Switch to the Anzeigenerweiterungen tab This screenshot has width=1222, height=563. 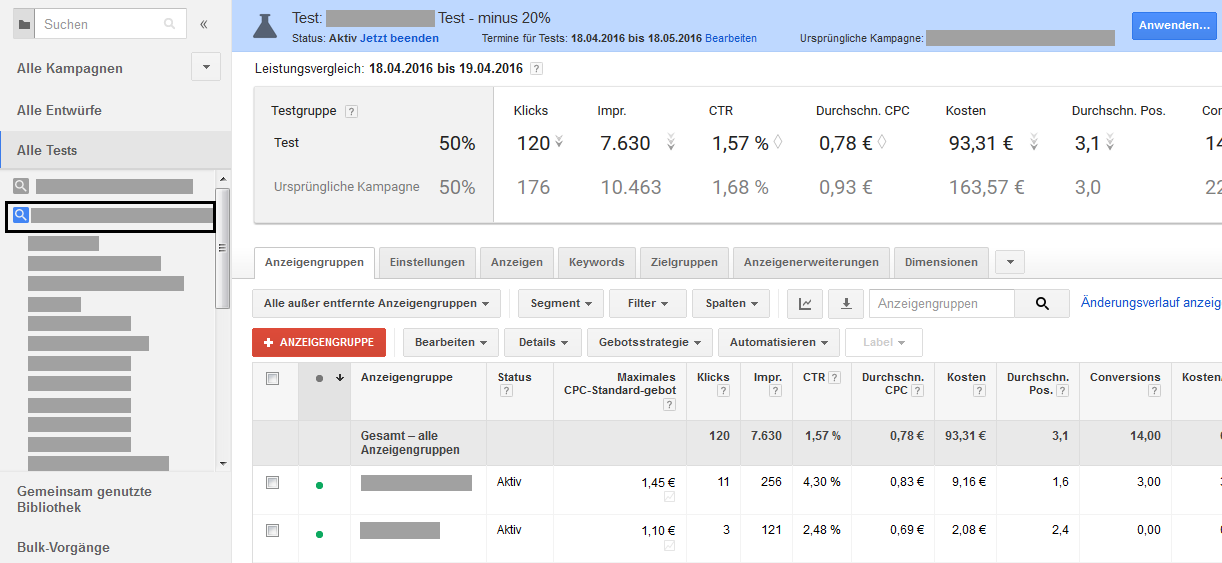pos(811,262)
